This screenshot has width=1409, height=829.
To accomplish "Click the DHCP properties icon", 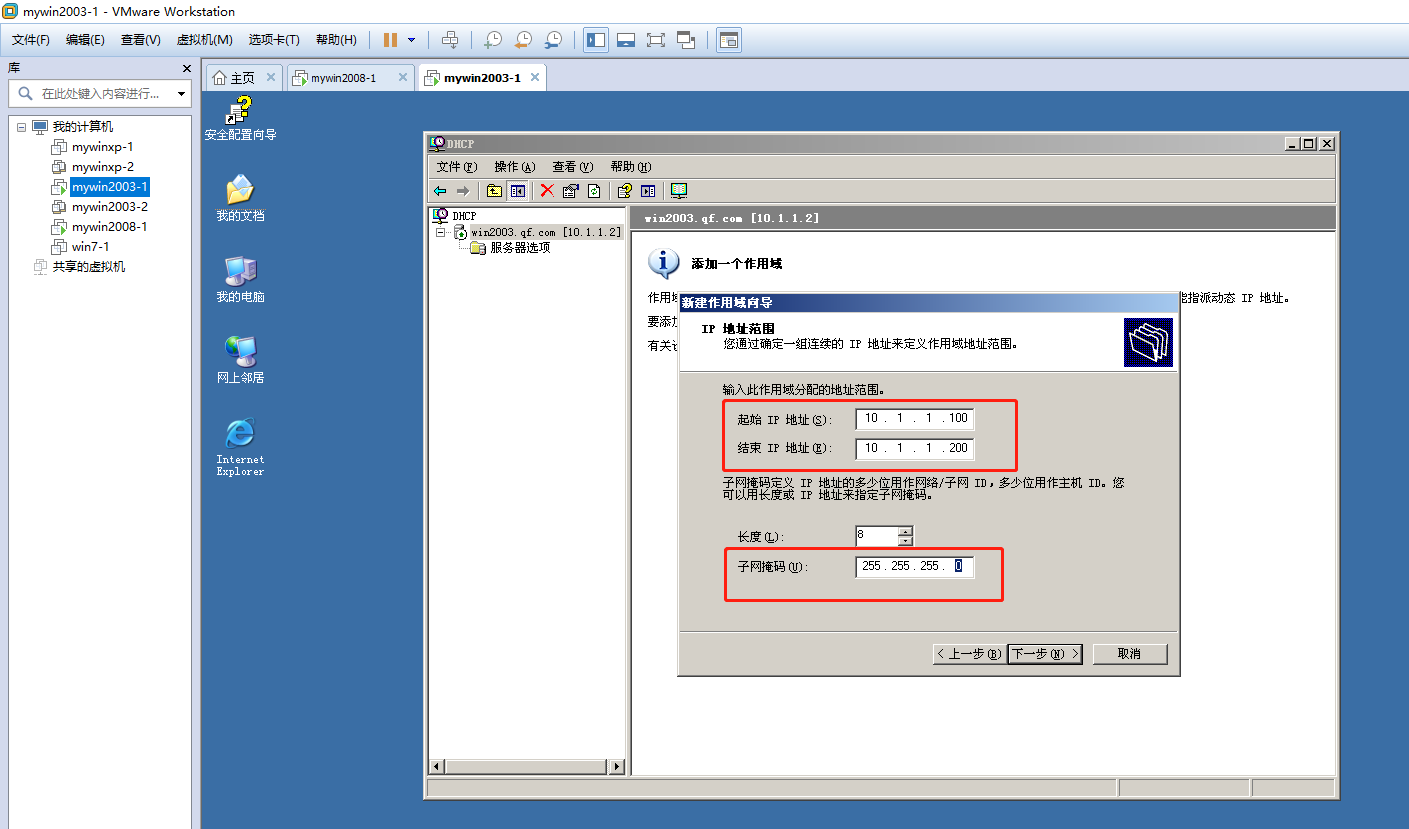I will click(x=571, y=191).
